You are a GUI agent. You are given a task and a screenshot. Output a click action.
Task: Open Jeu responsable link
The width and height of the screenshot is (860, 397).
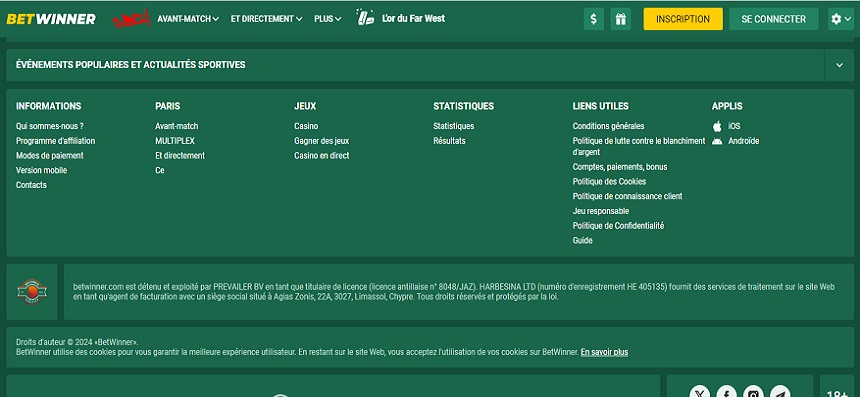pos(601,211)
